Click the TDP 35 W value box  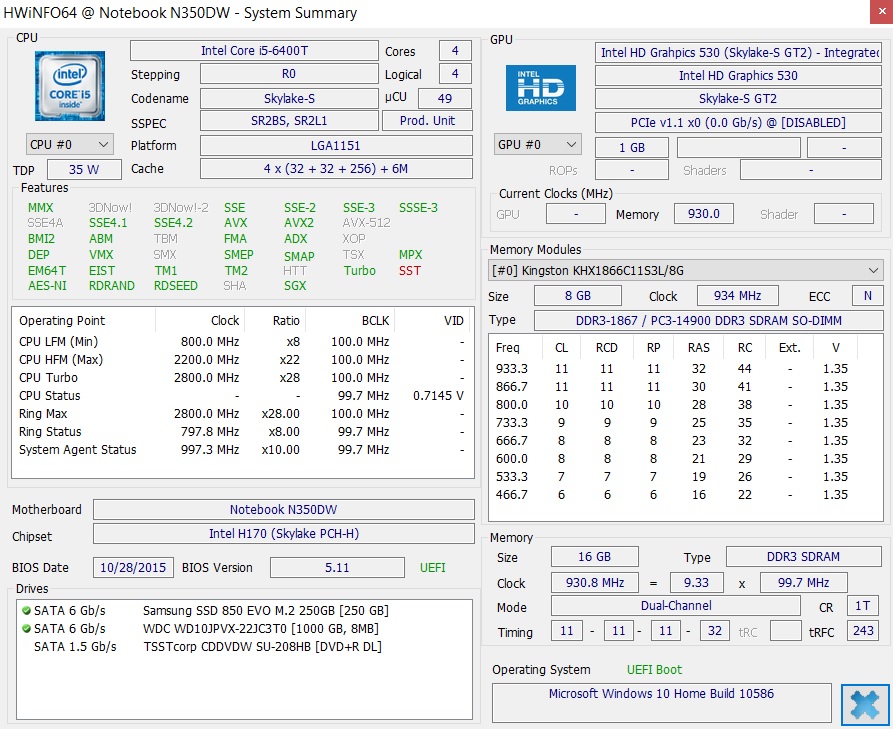tap(83, 170)
